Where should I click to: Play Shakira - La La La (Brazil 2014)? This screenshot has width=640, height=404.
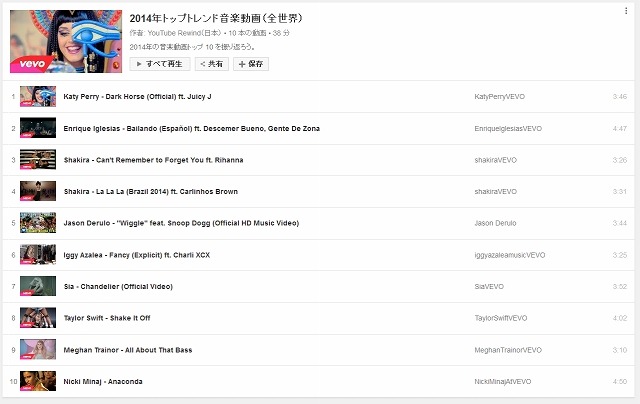tap(151, 191)
